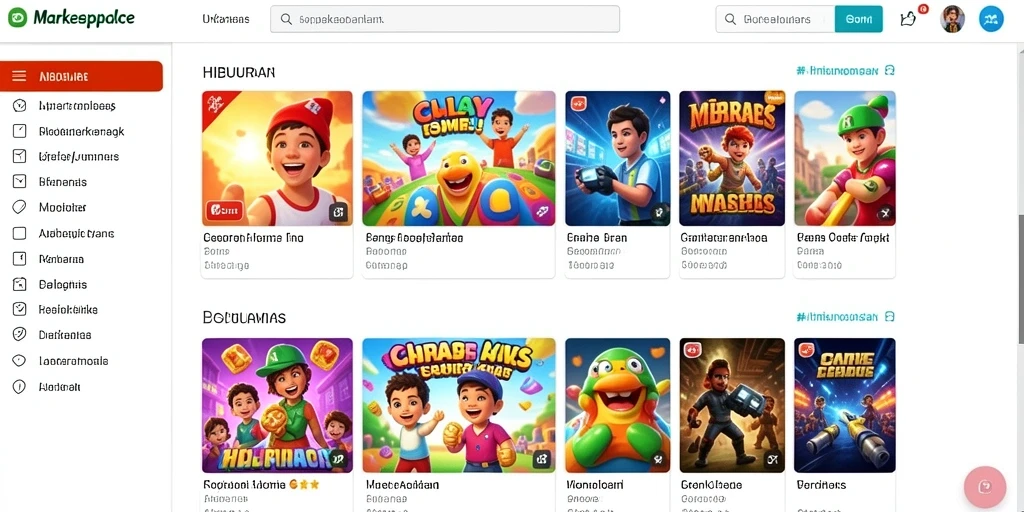1024x512 pixels.
Task: Click the tag icon beside Mooloker
Action: coord(20,207)
